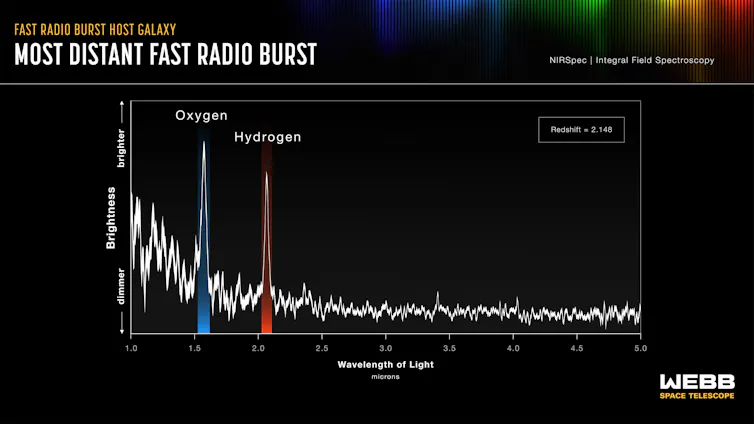Click the "Redshift = 2.148" box

point(581,130)
